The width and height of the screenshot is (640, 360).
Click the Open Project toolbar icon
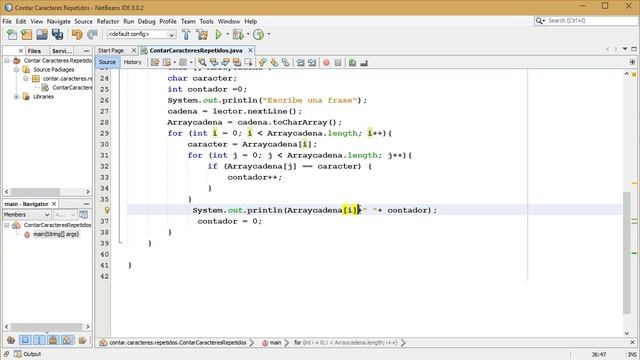(42, 35)
